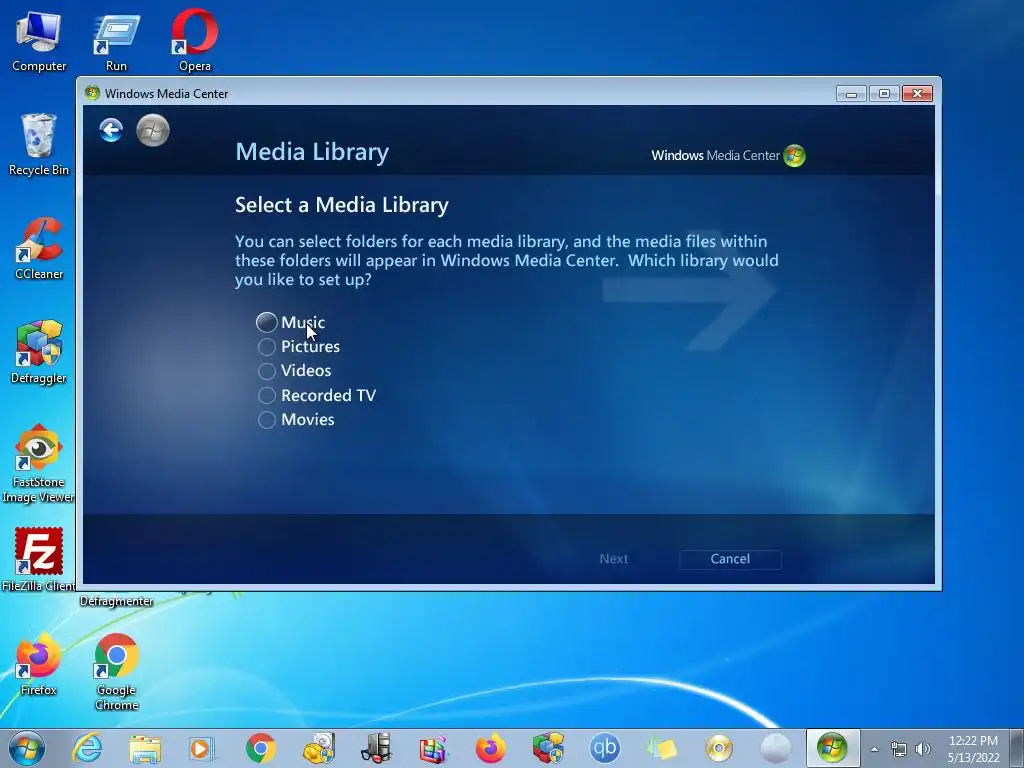Open the FileZilla Client desktop shortcut
This screenshot has height=768, width=1024.
click(39, 560)
